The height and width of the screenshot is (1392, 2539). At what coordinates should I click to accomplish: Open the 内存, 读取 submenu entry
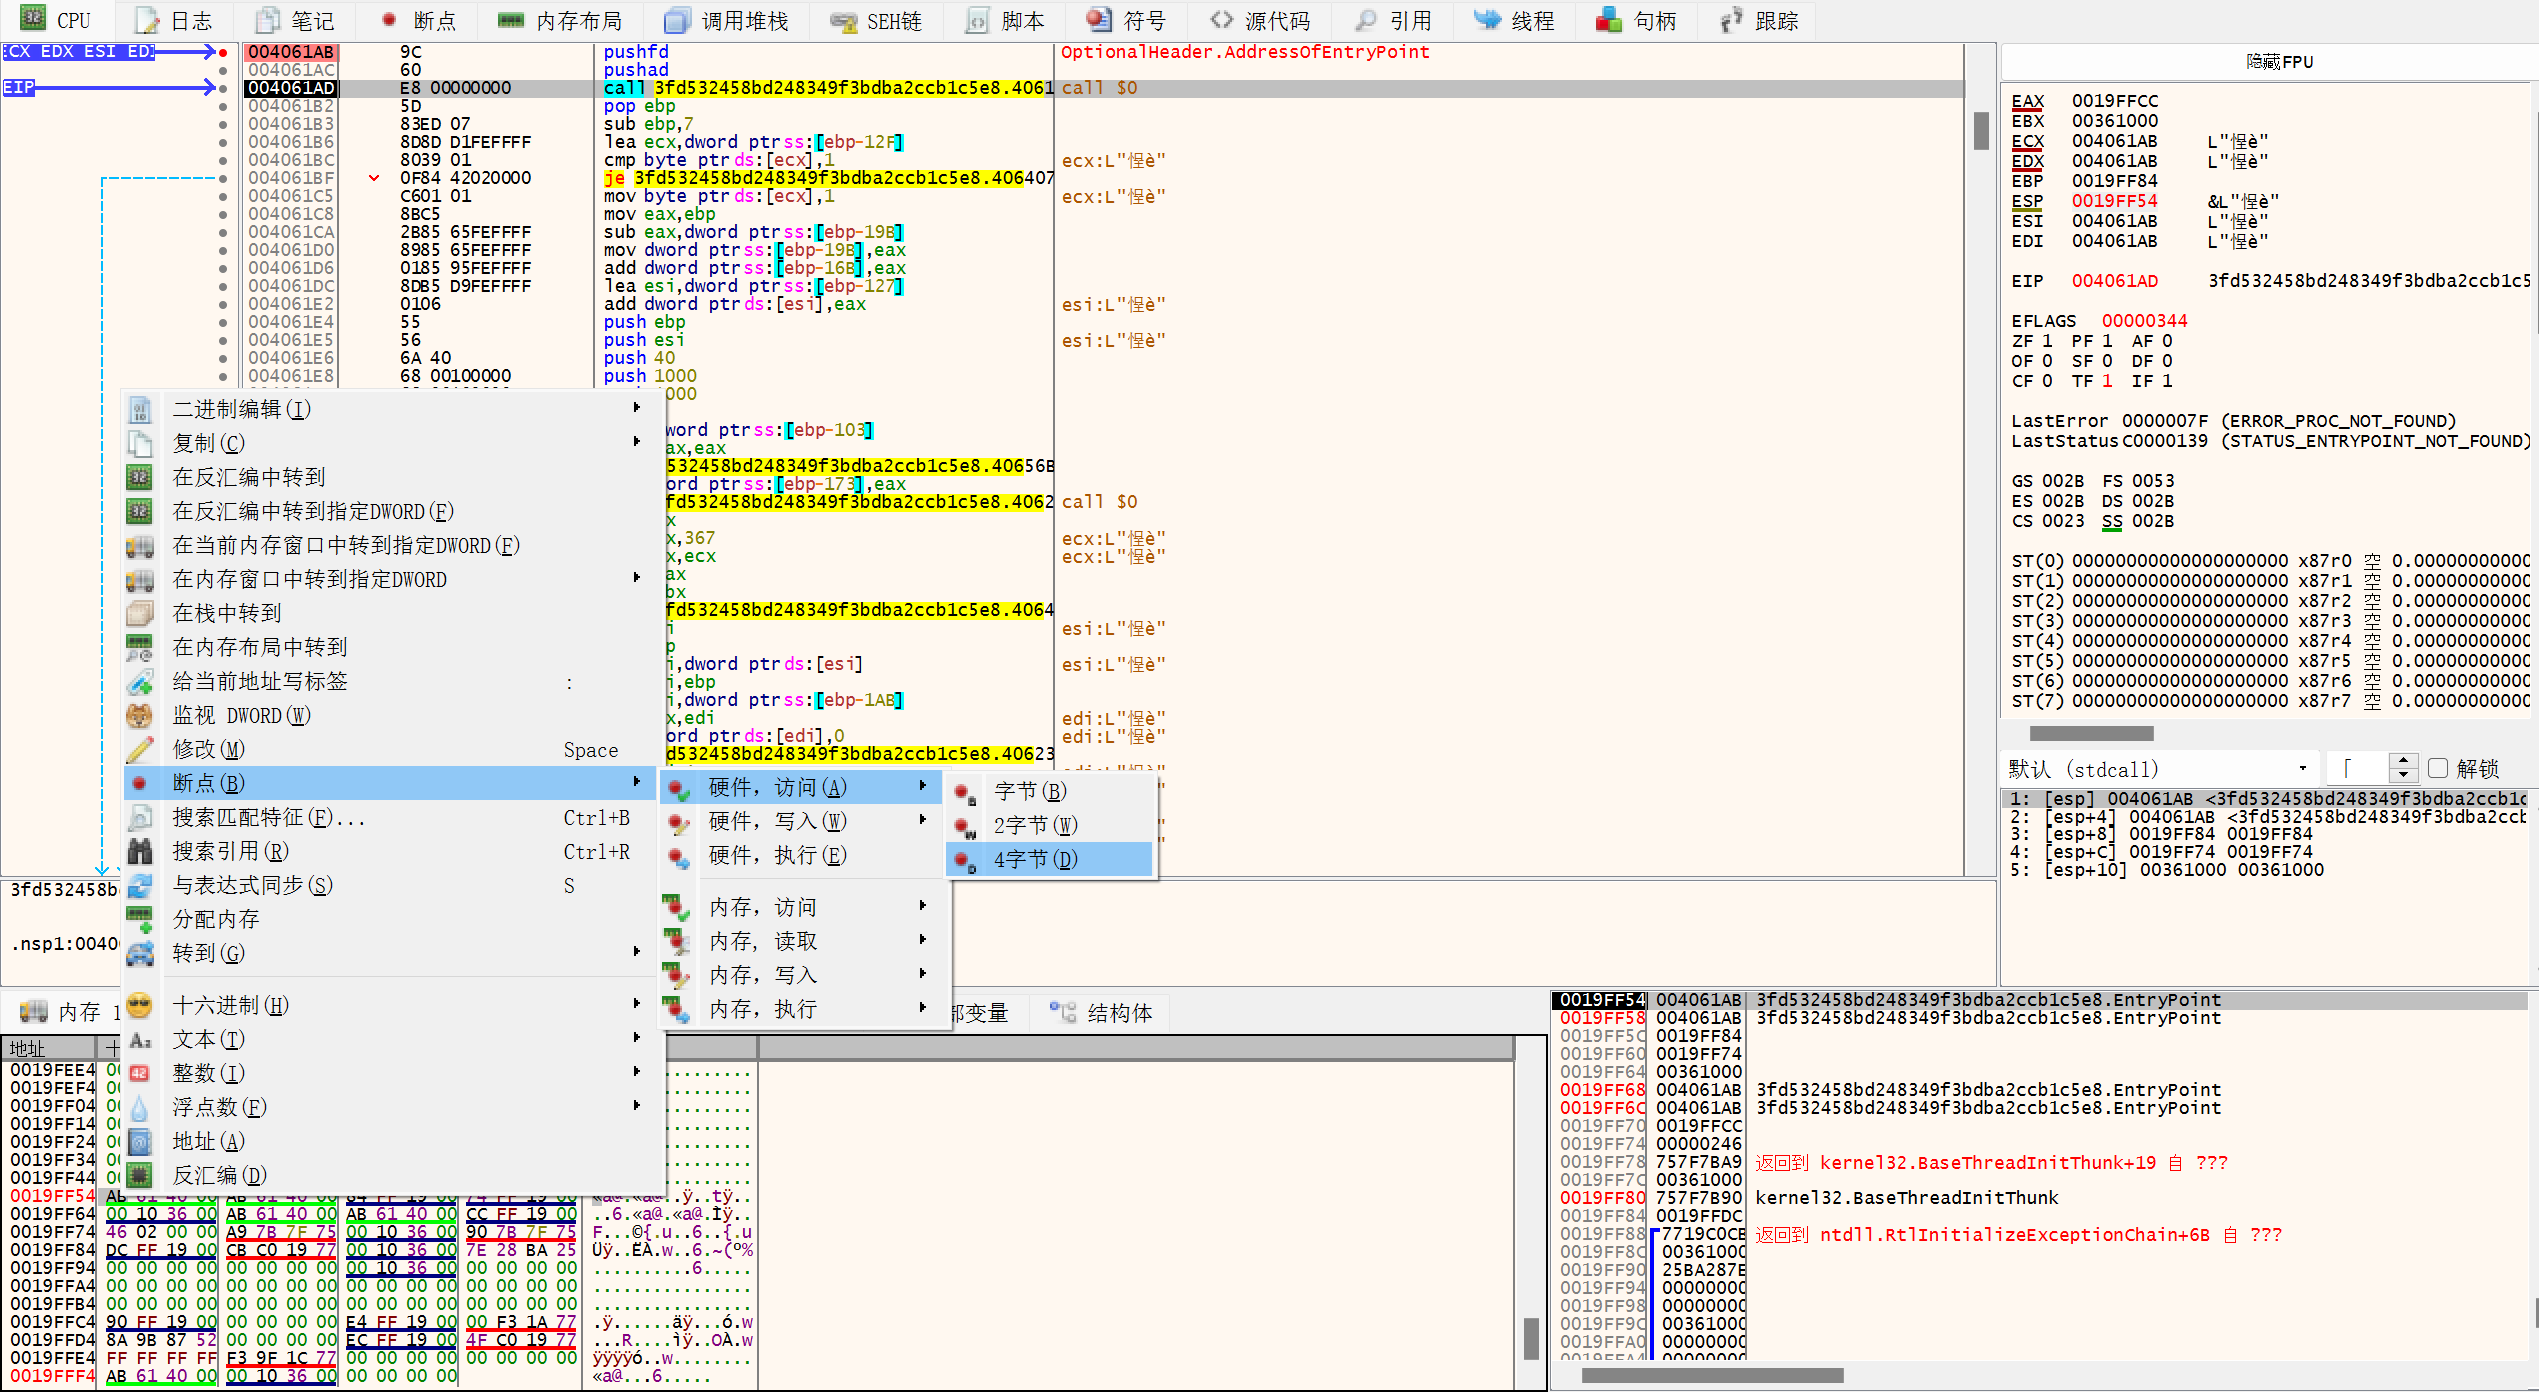(800, 941)
